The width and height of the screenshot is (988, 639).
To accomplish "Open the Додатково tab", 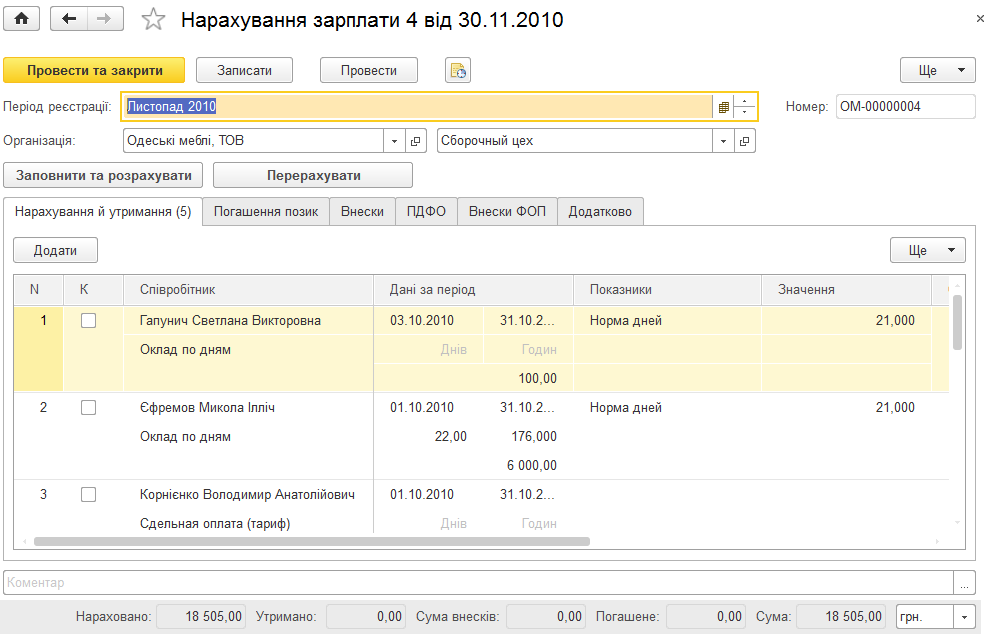I will point(600,212).
